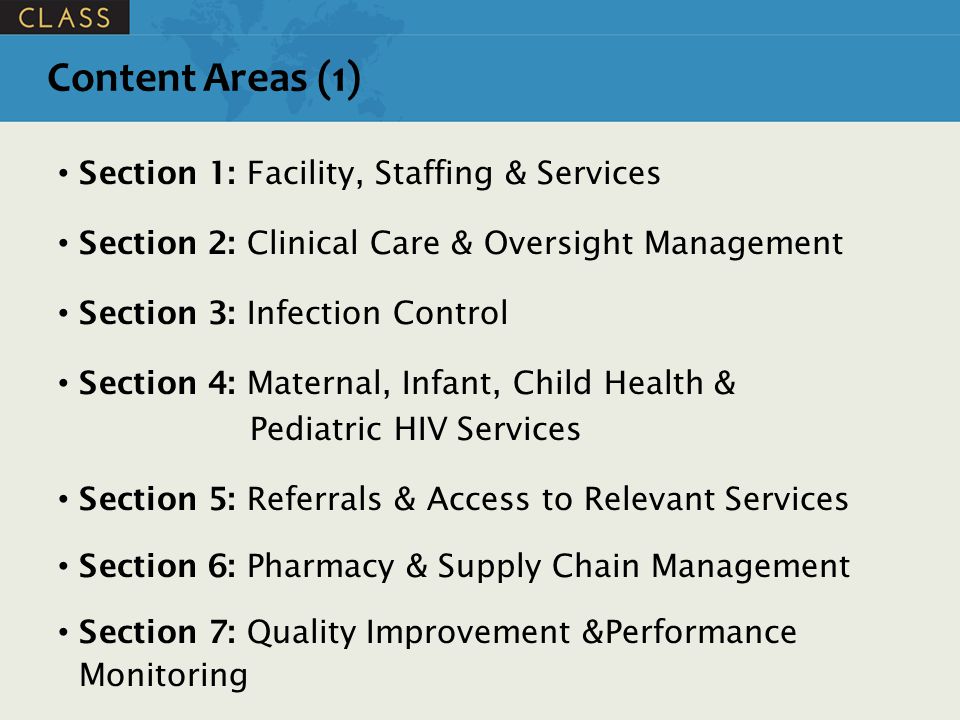
Task: Click the Content Areas (1) title
Action: (x=204, y=78)
